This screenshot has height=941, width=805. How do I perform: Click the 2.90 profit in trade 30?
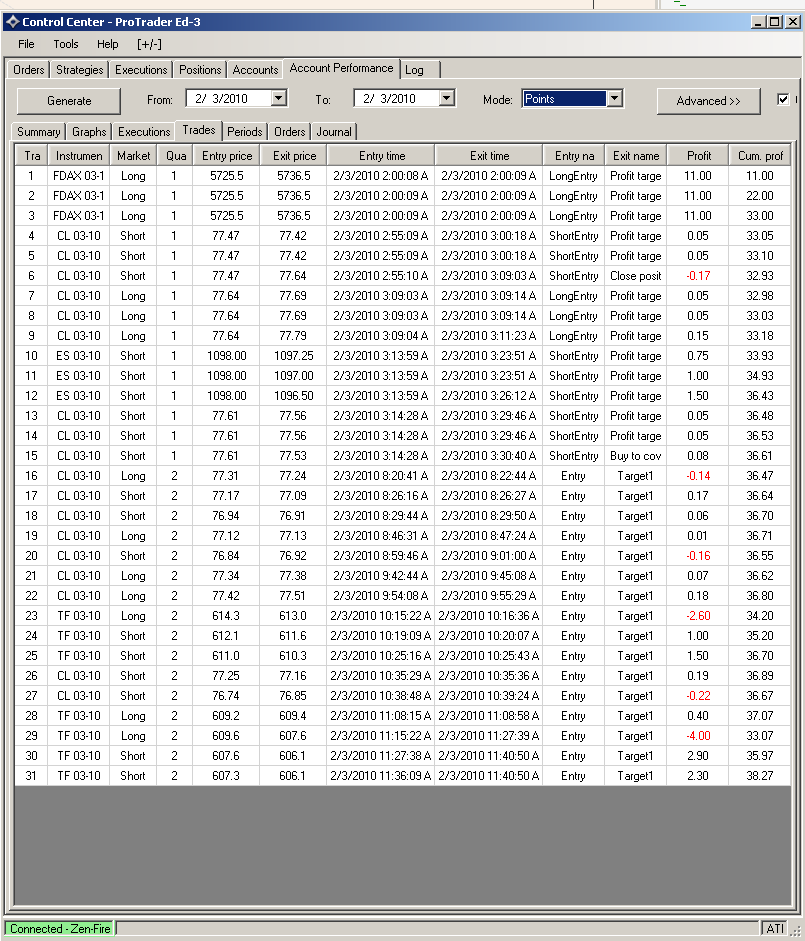click(698, 756)
